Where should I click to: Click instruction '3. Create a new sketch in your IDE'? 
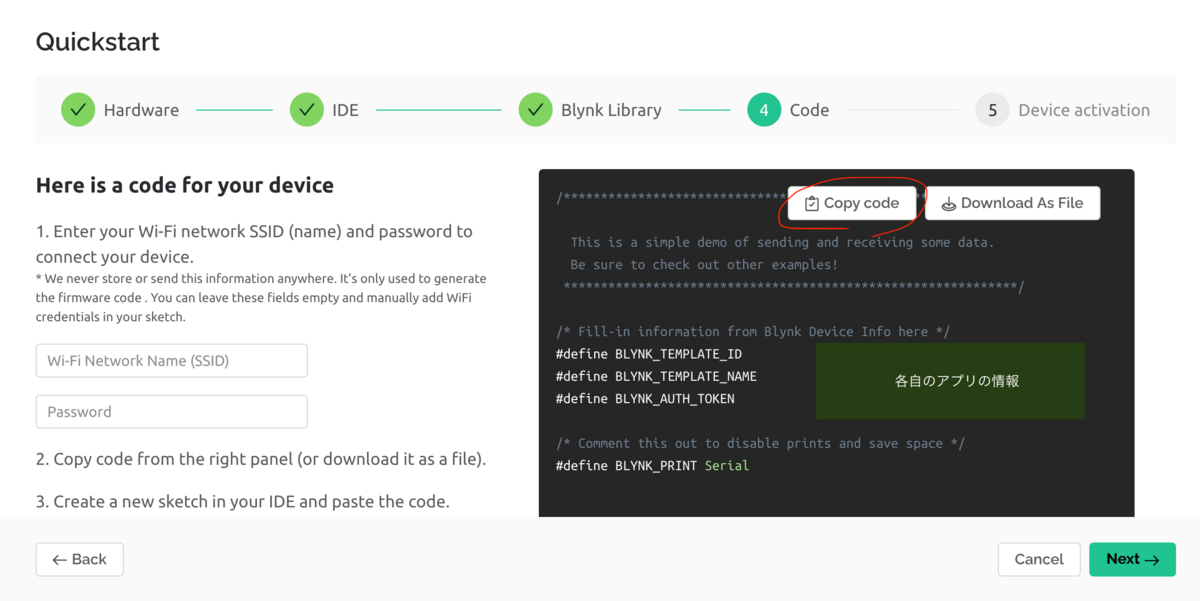tap(243, 501)
